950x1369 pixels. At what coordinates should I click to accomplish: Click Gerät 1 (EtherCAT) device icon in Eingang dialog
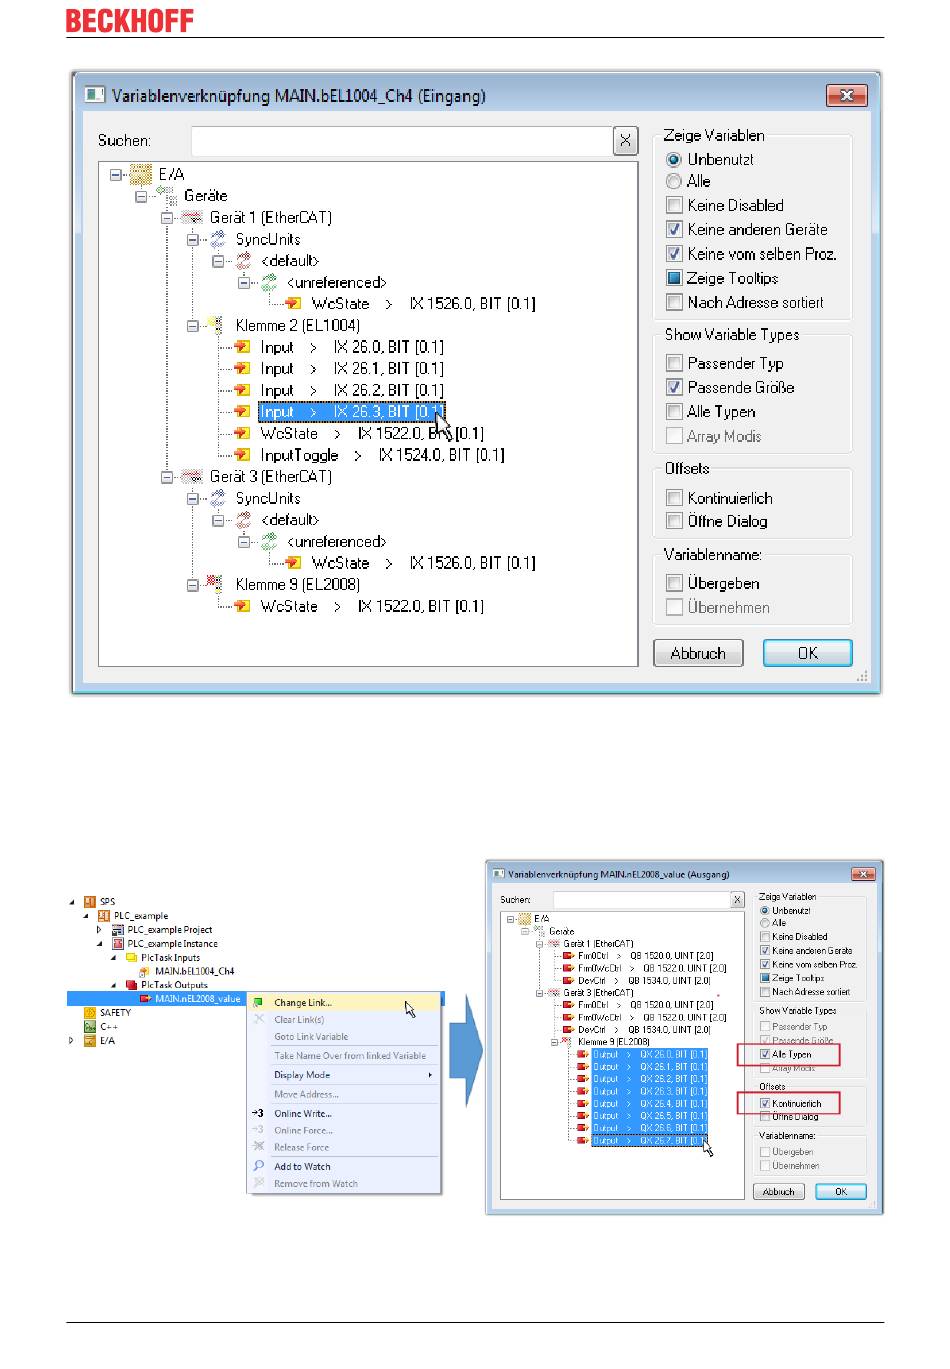tap(192, 218)
